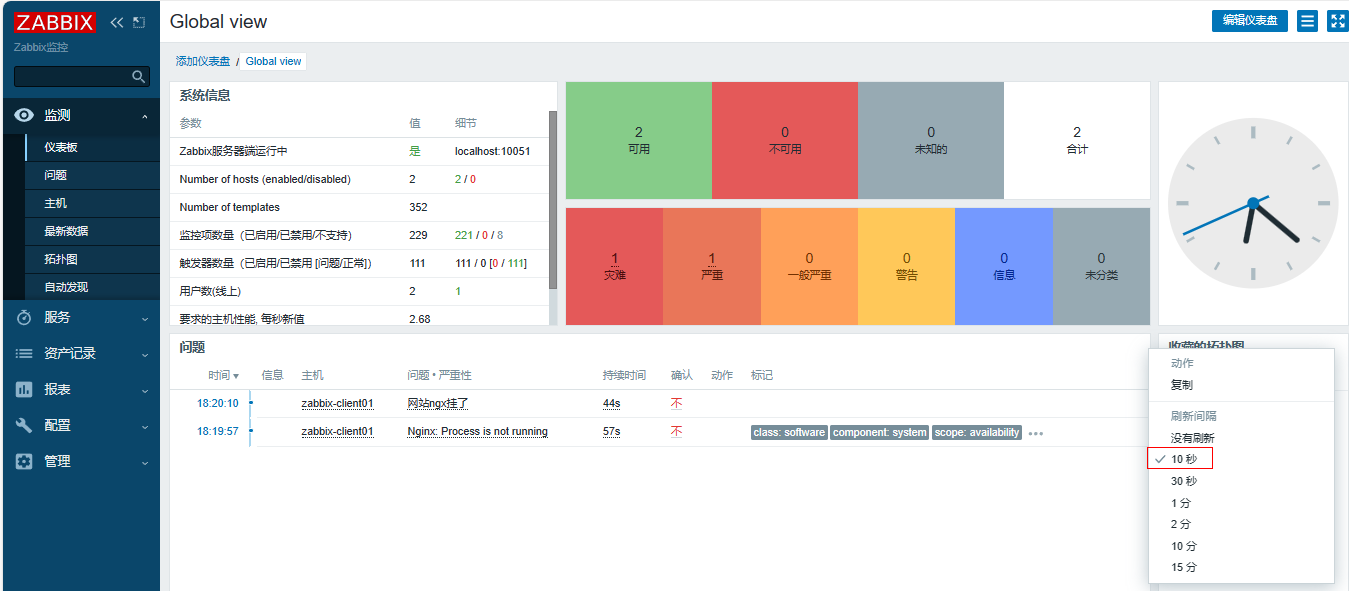1349x591 pixels.
Task: Open the 添加仪表盘 breadcrumb link
Action: point(203,61)
